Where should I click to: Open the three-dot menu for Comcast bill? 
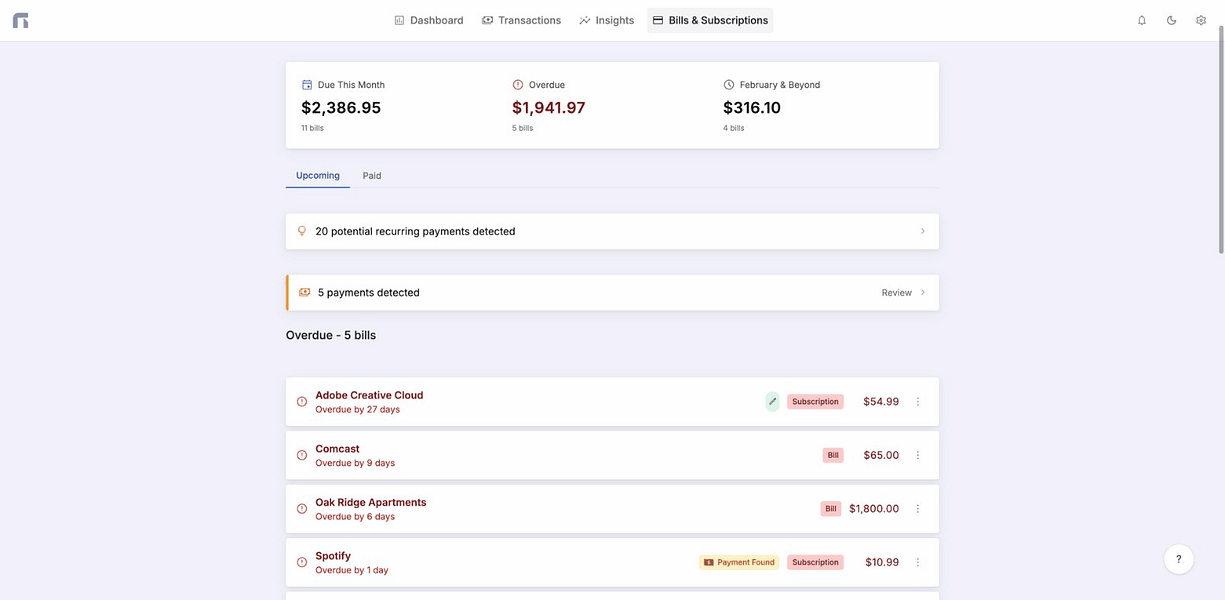tap(918, 455)
